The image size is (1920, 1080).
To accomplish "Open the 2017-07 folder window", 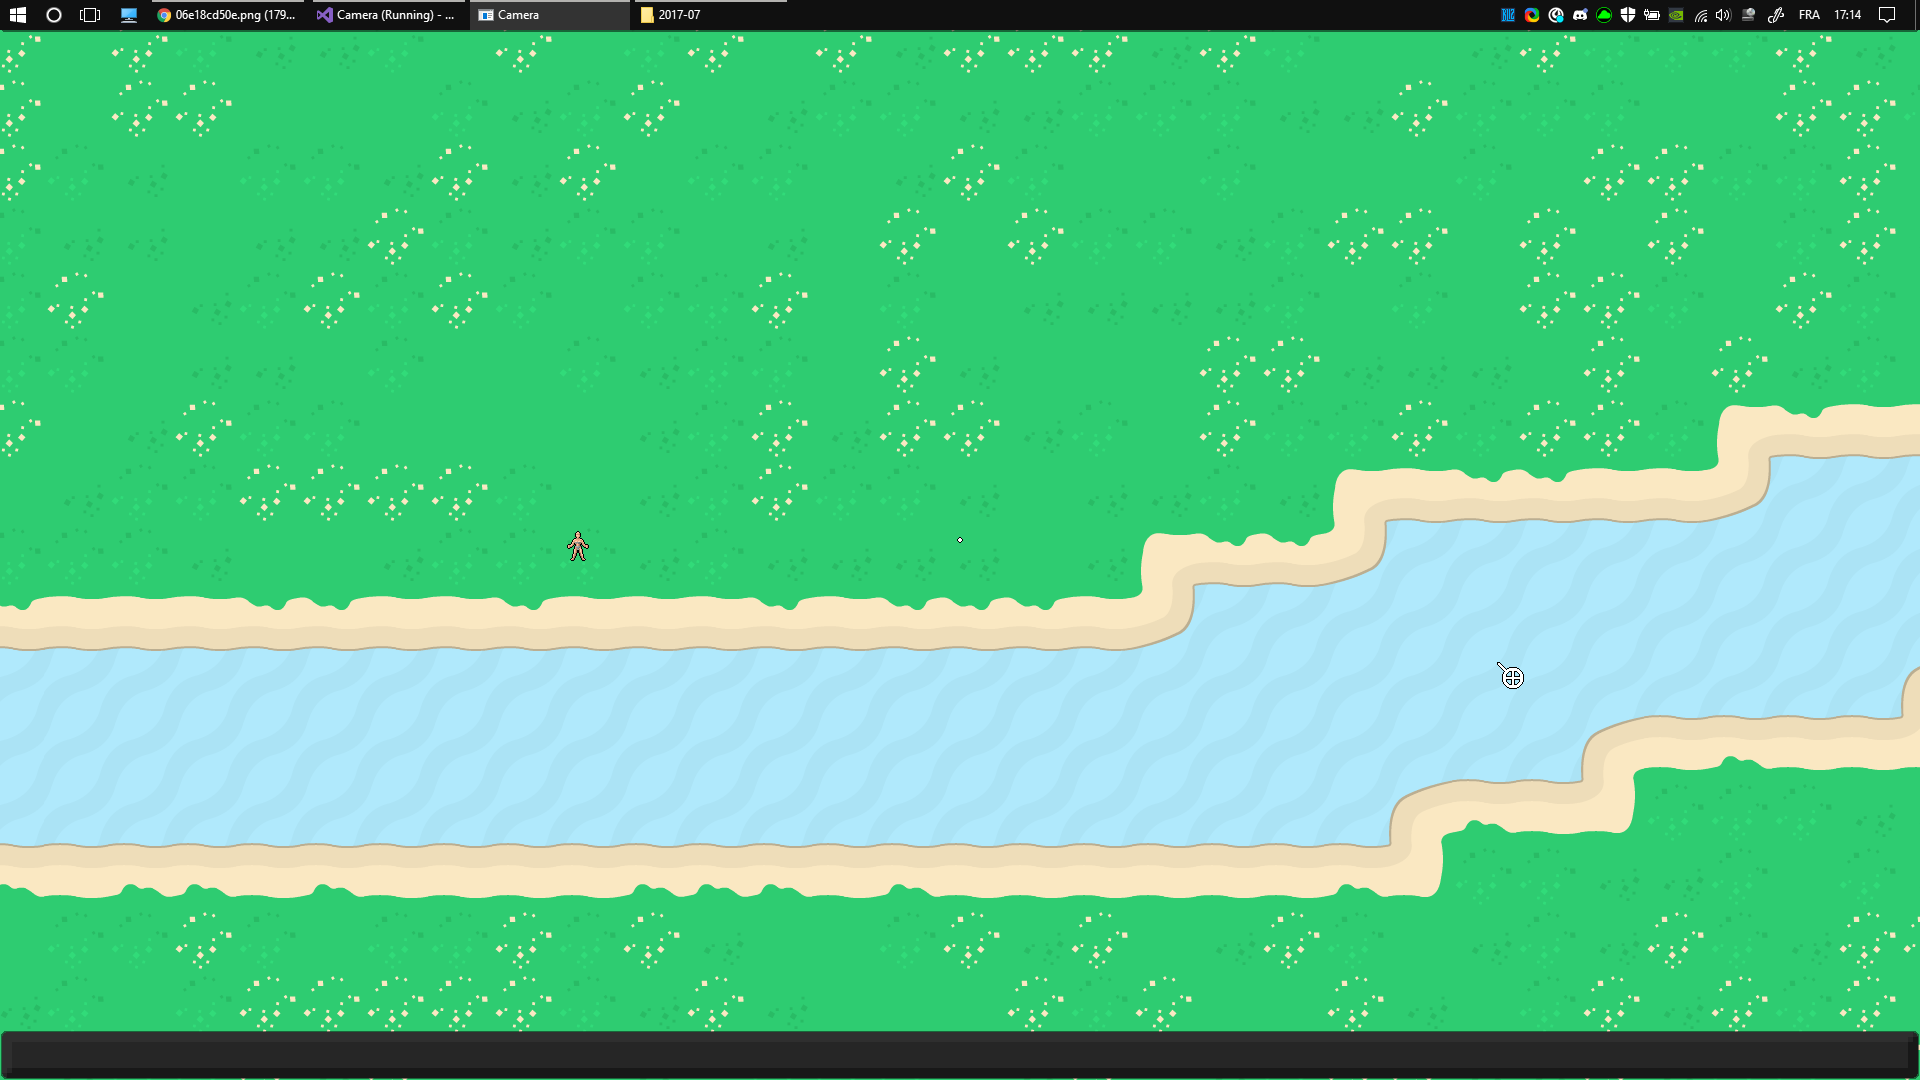I will coord(710,15).
